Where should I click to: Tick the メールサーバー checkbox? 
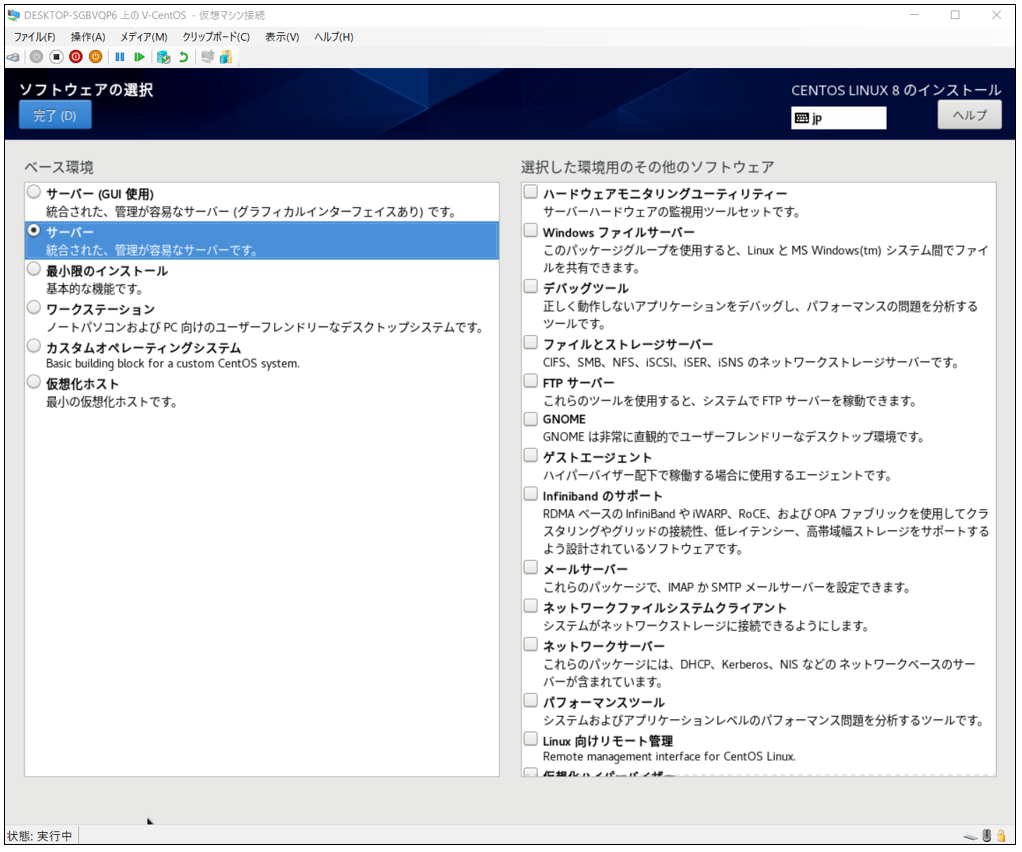coord(531,568)
